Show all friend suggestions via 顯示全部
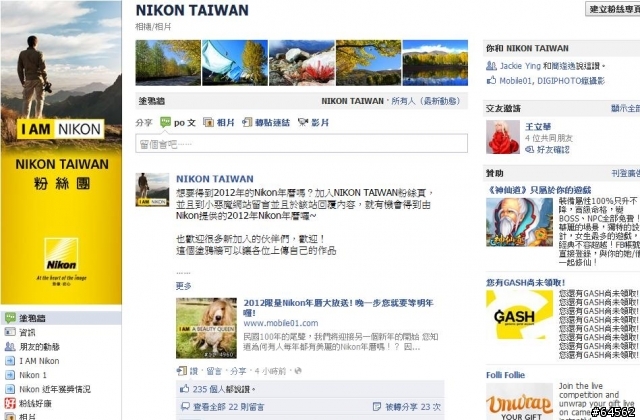640x420 pixels. point(625,108)
